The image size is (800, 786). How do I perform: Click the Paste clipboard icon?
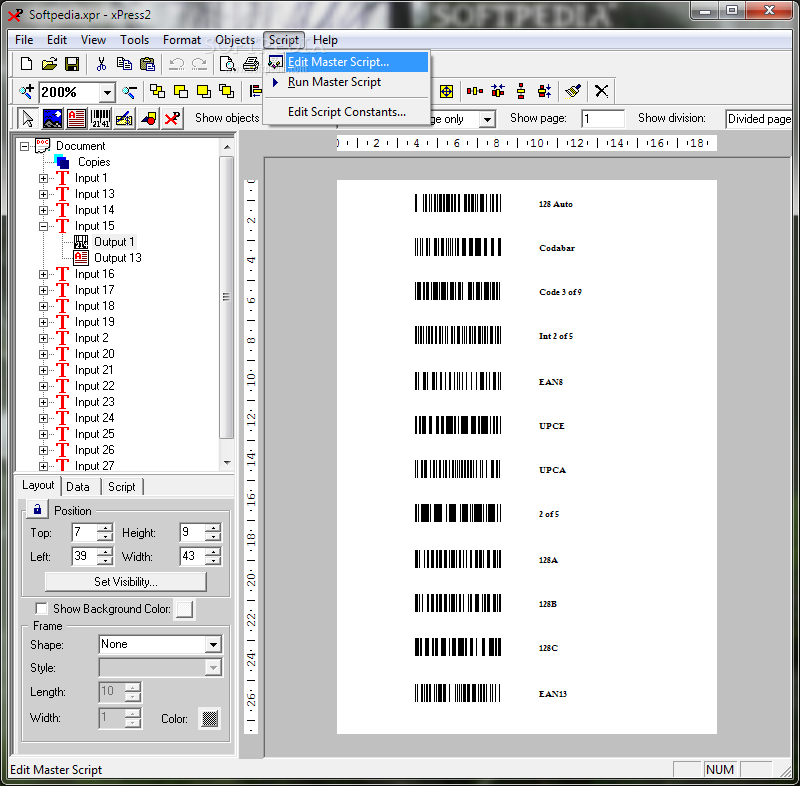[147, 64]
